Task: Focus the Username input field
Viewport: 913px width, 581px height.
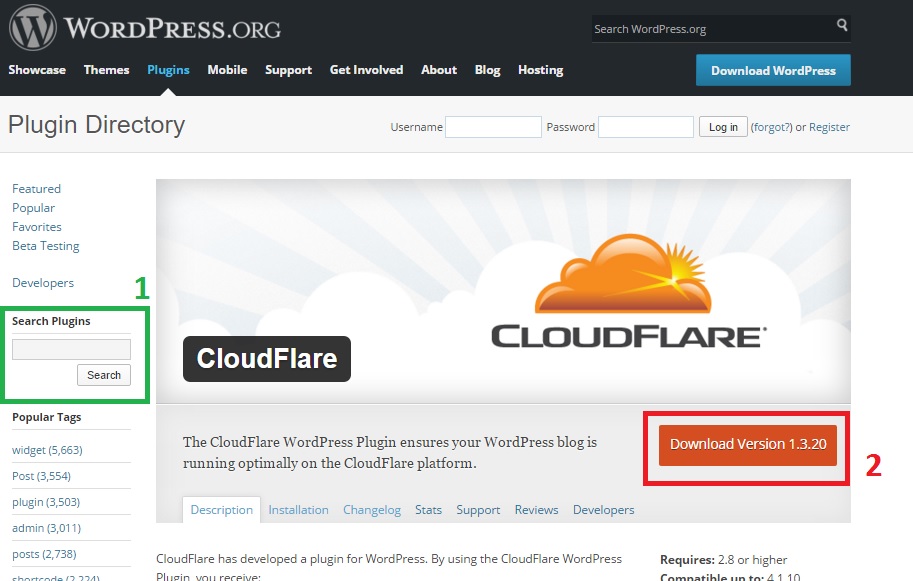Action: click(x=493, y=127)
